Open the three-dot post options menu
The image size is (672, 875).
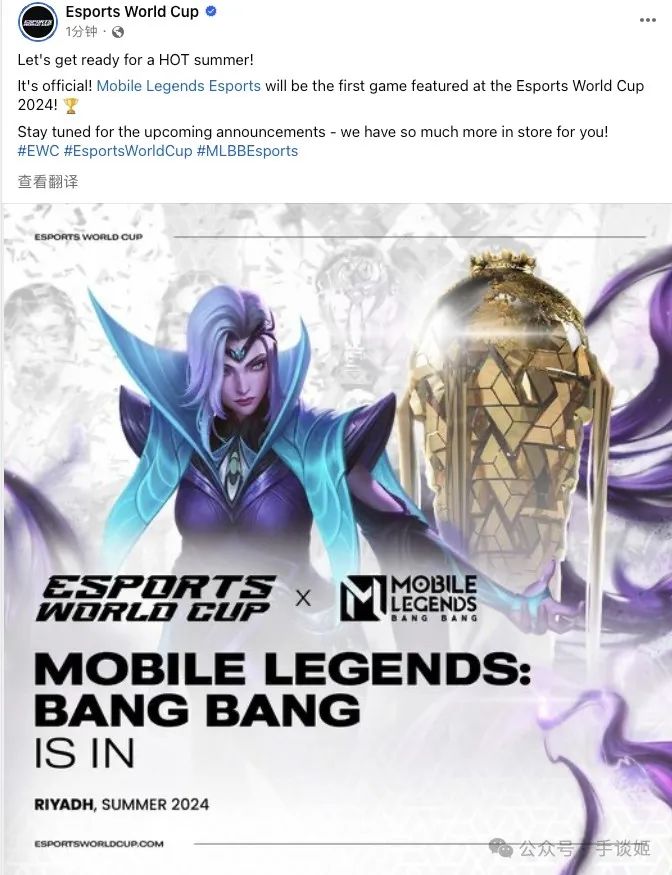click(647, 20)
